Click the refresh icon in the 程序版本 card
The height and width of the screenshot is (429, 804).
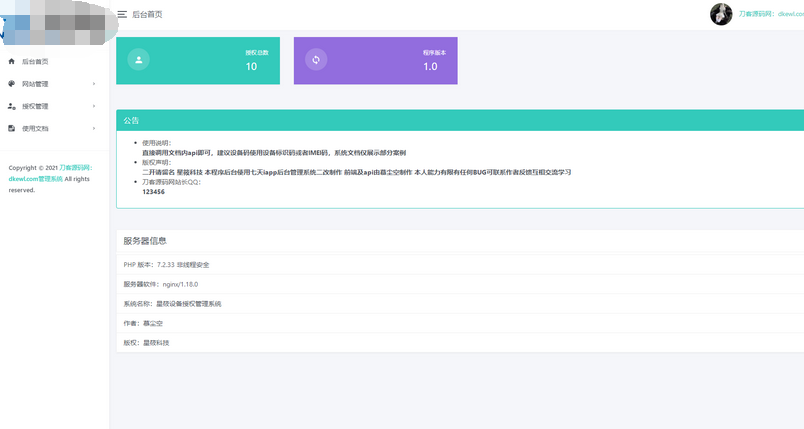coord(316,59)
